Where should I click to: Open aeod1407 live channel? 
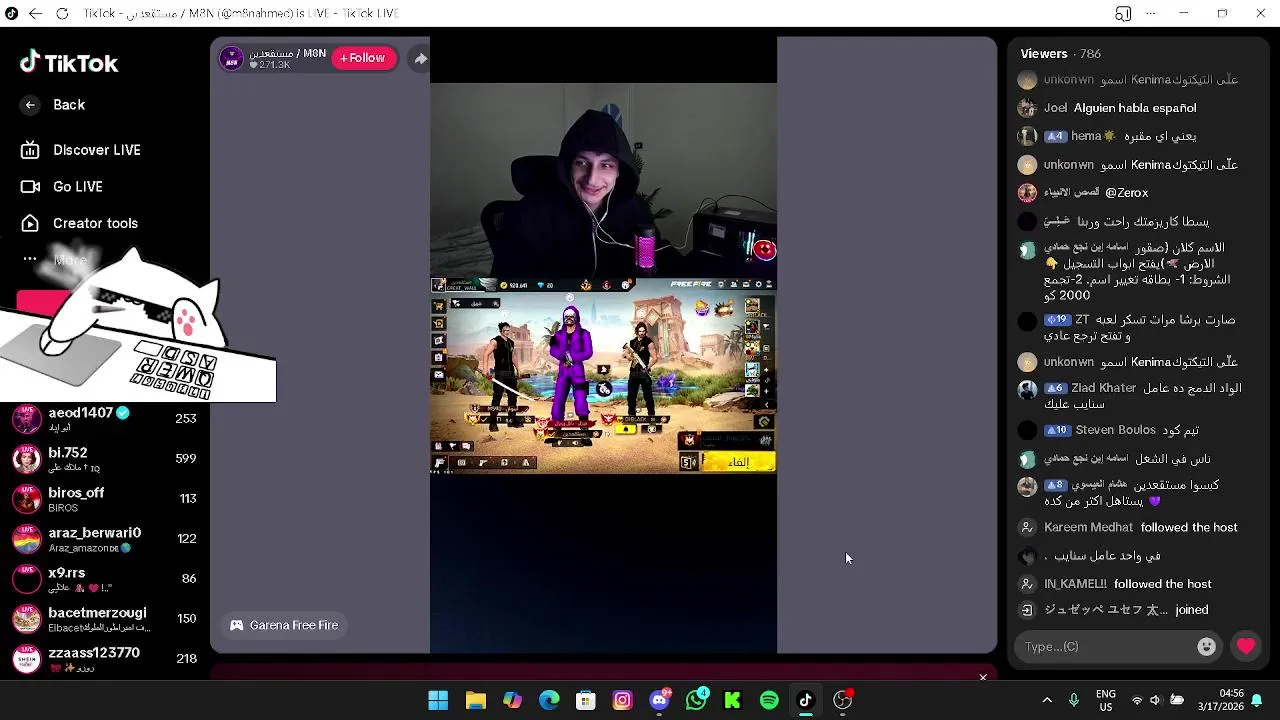click(x=105, y=418)
